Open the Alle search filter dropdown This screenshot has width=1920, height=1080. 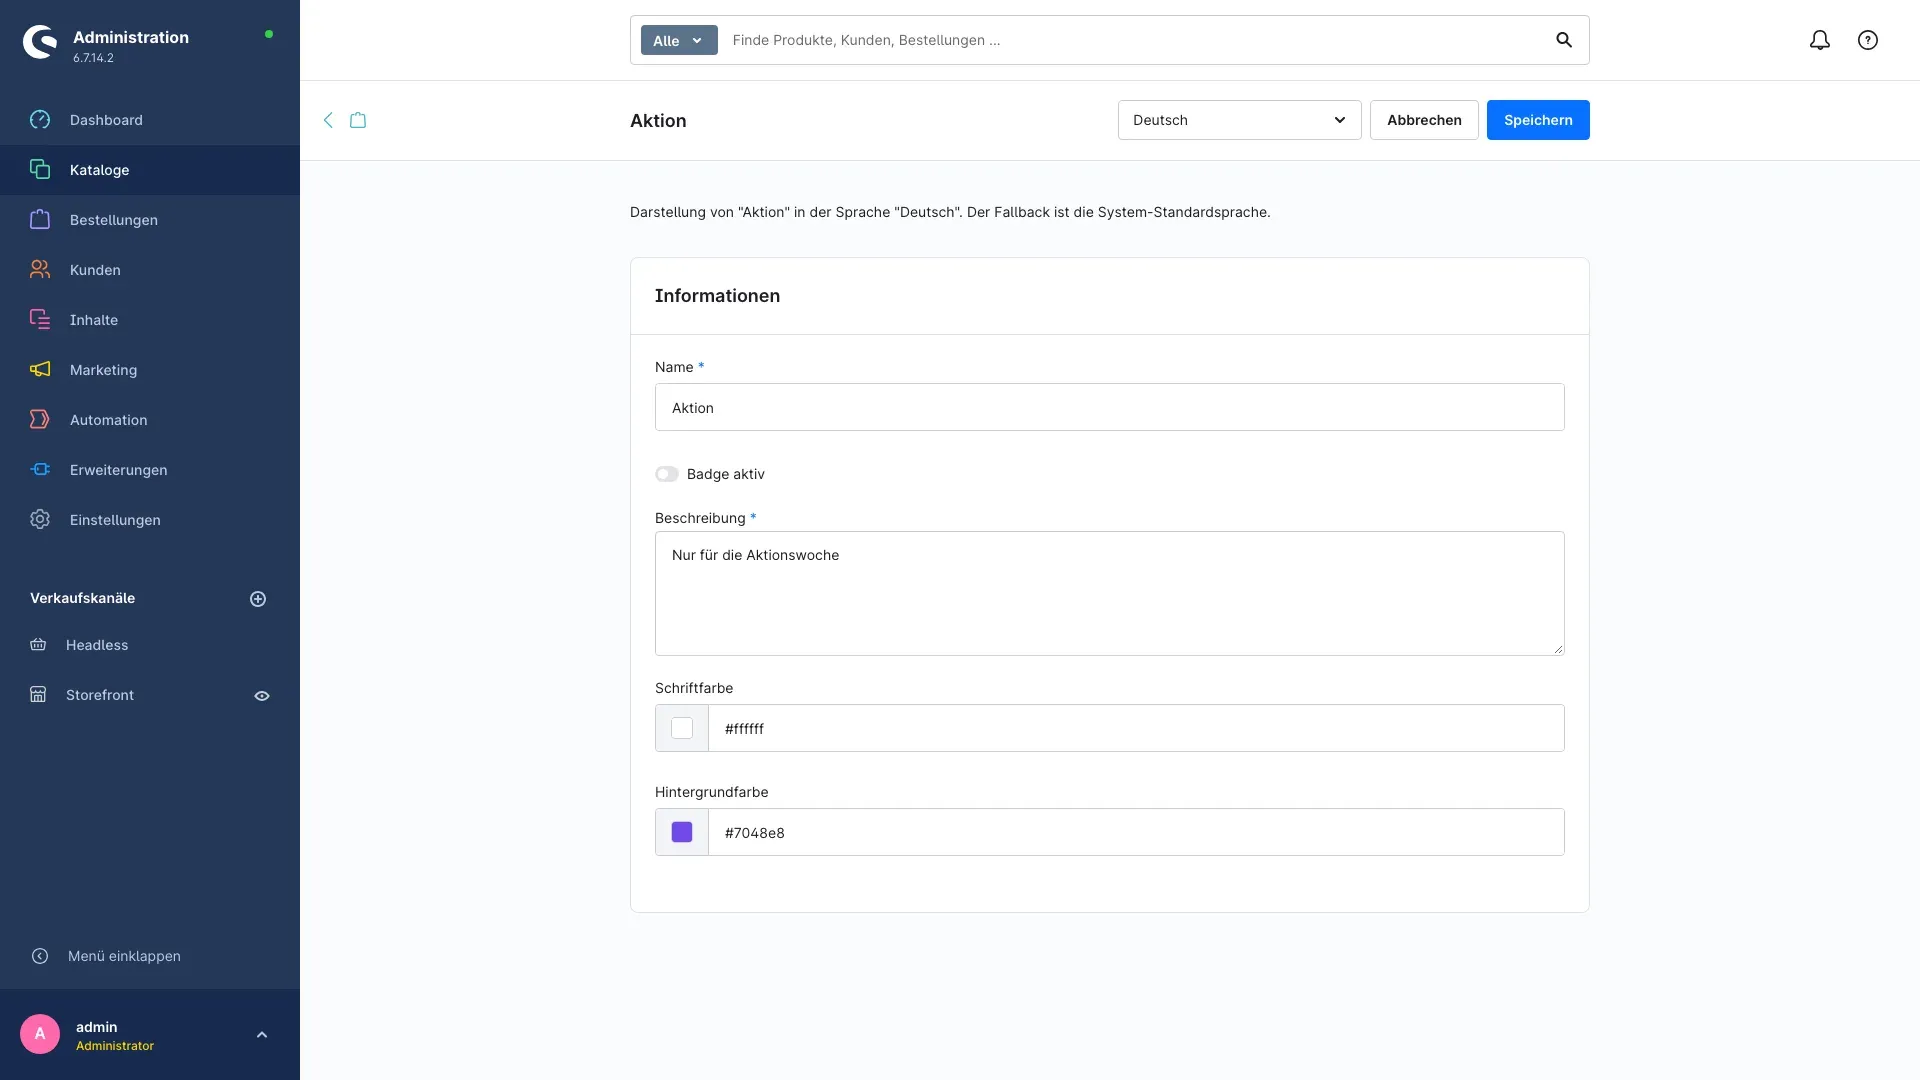click(x=679, y=40)
